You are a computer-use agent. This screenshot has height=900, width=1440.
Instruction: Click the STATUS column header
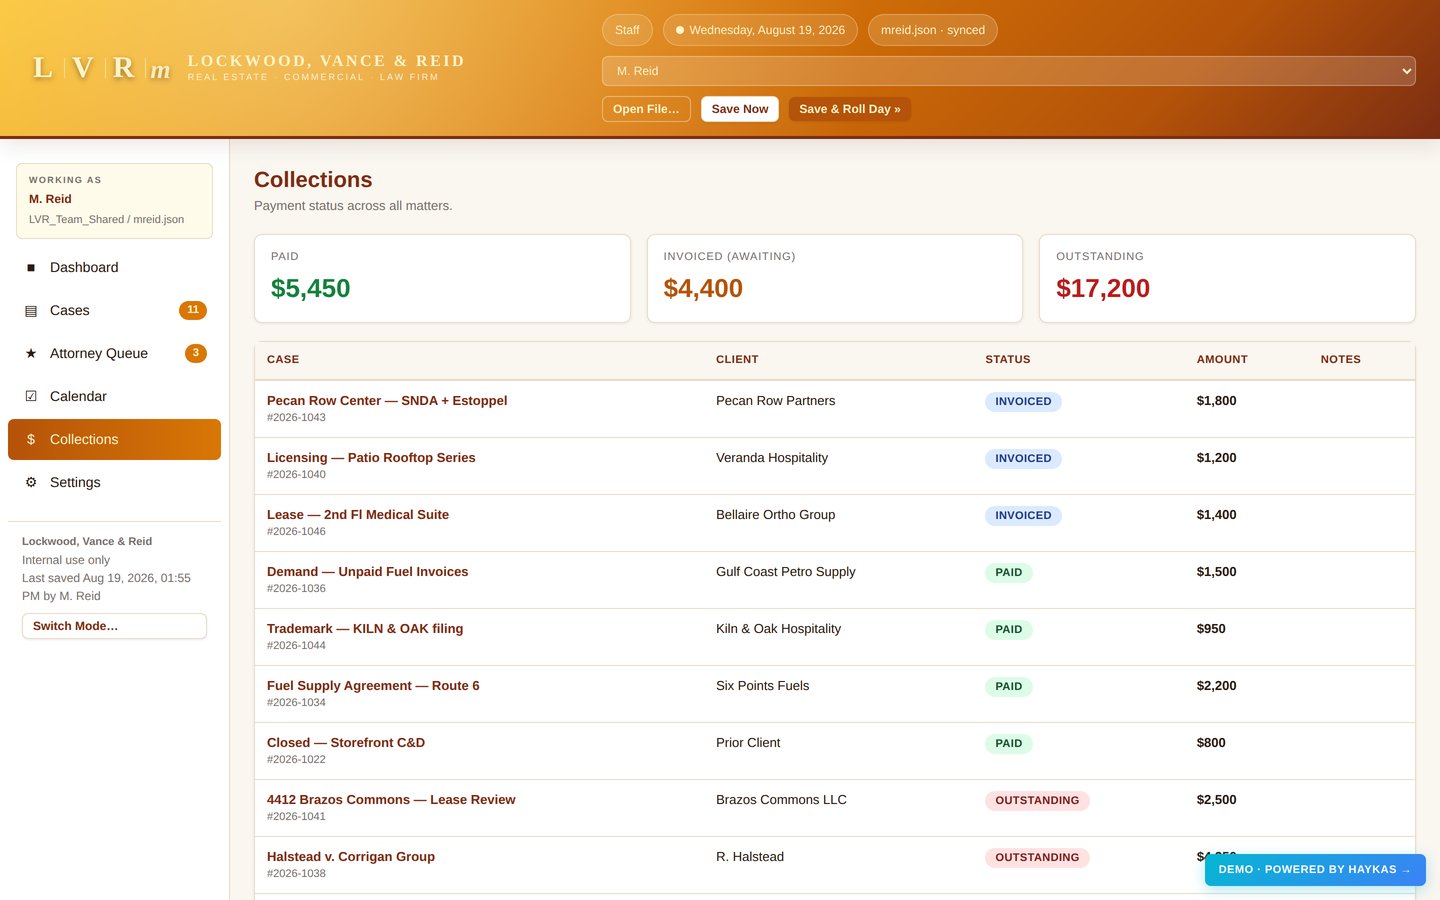tap(1008, 360)
